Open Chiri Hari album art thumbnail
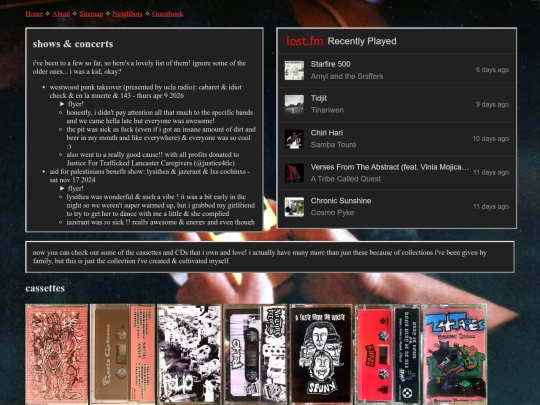The height and width of the screenshot is (405, 540). pos(294,139)
